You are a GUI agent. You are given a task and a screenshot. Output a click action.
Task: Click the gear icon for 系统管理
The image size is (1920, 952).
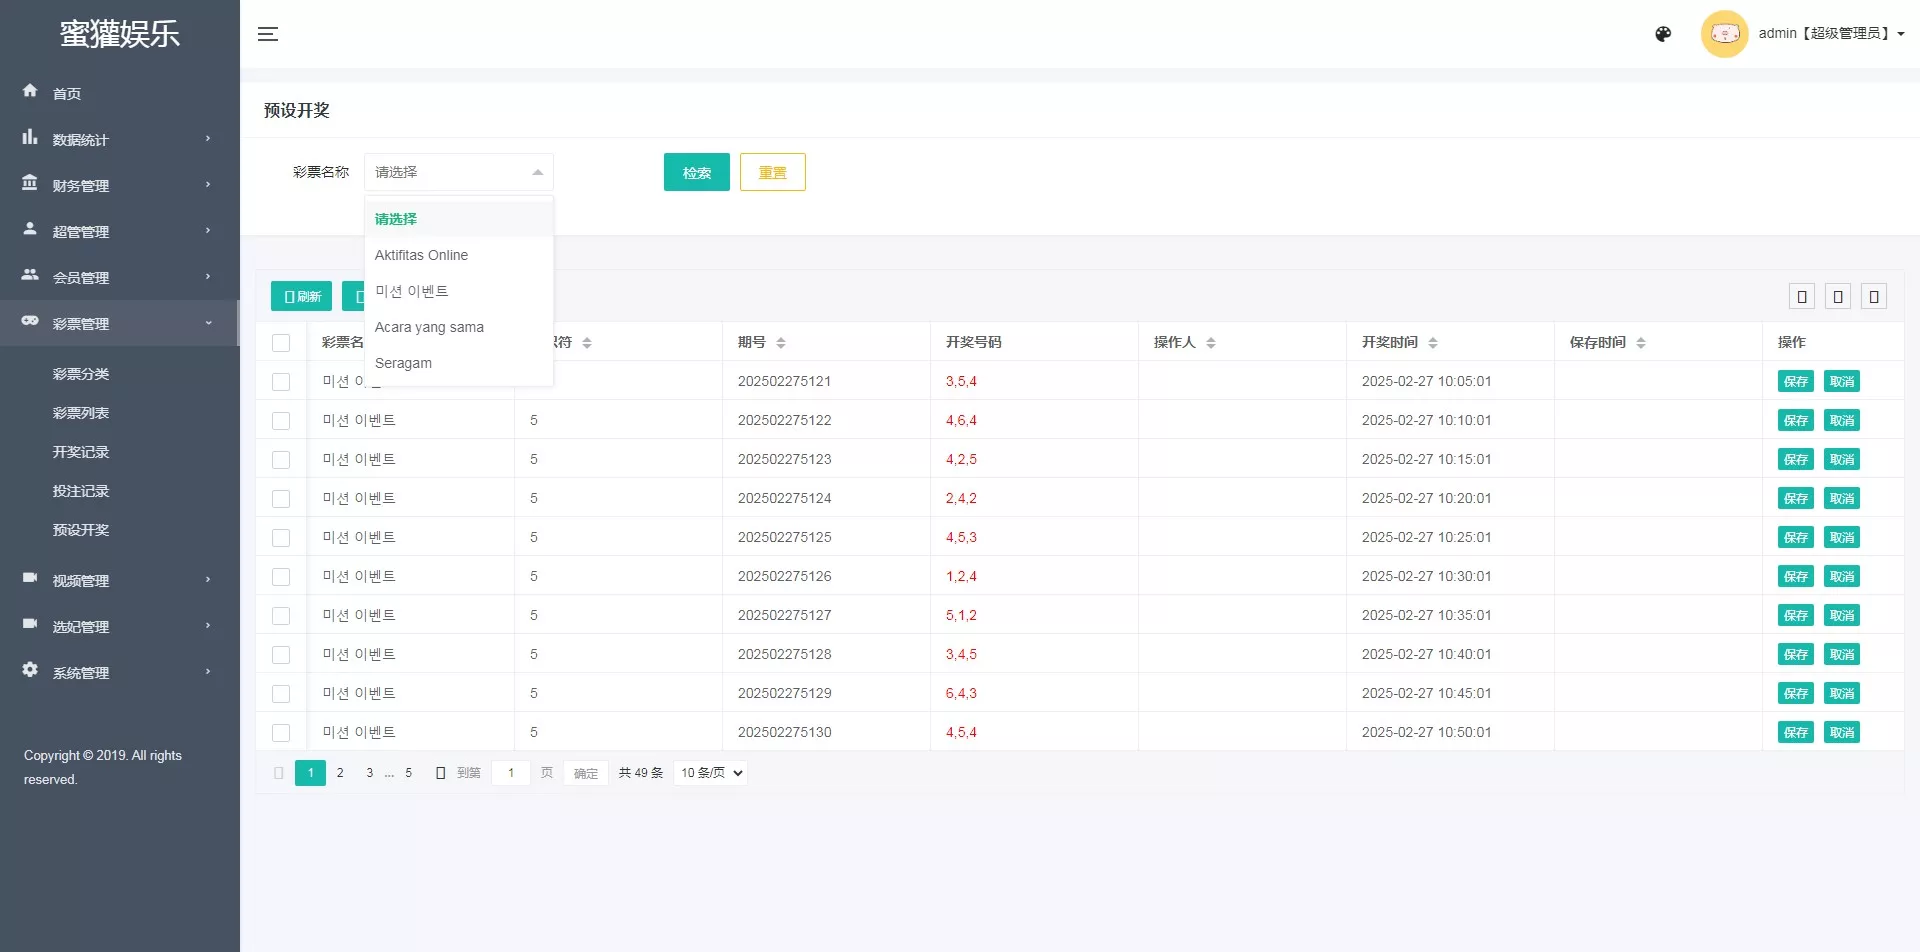coord(30,670)
